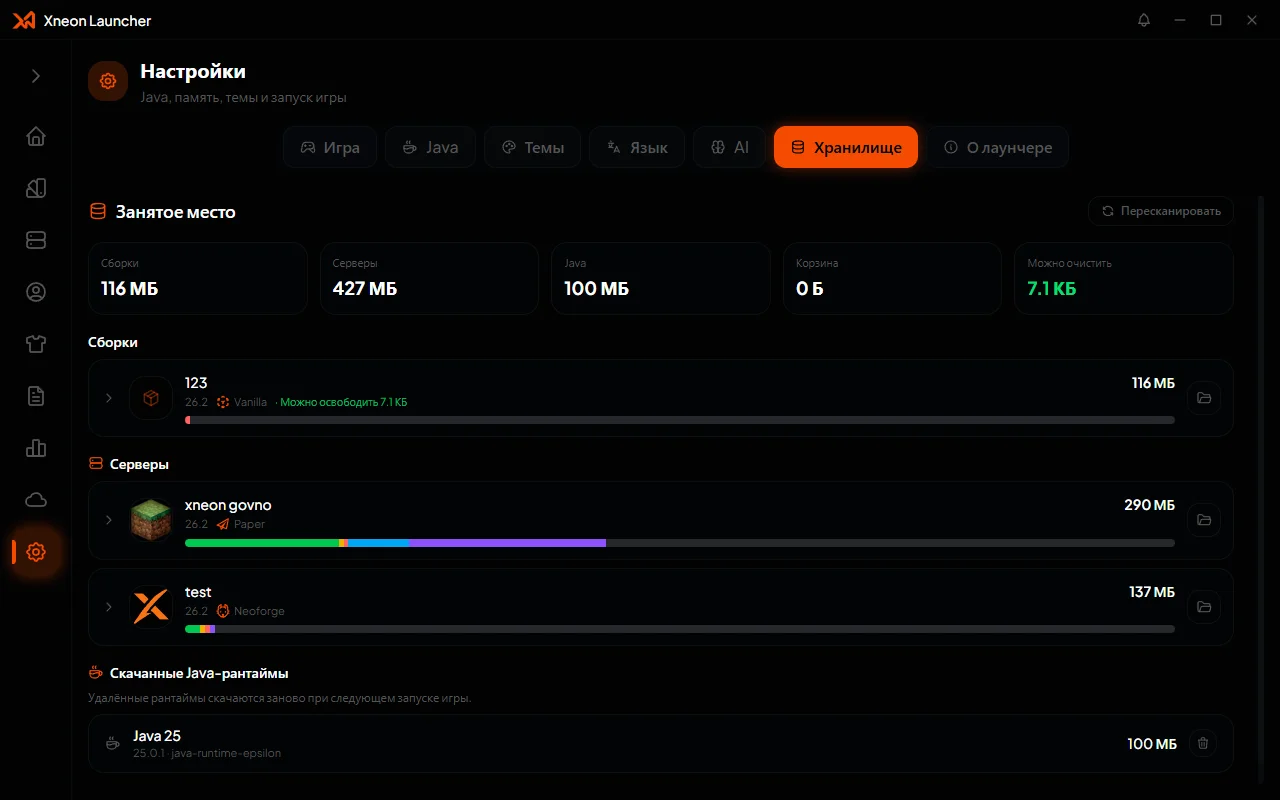Click the Пересканировать button
The height and width of the screenshot is (800, 1280).
1161,211
